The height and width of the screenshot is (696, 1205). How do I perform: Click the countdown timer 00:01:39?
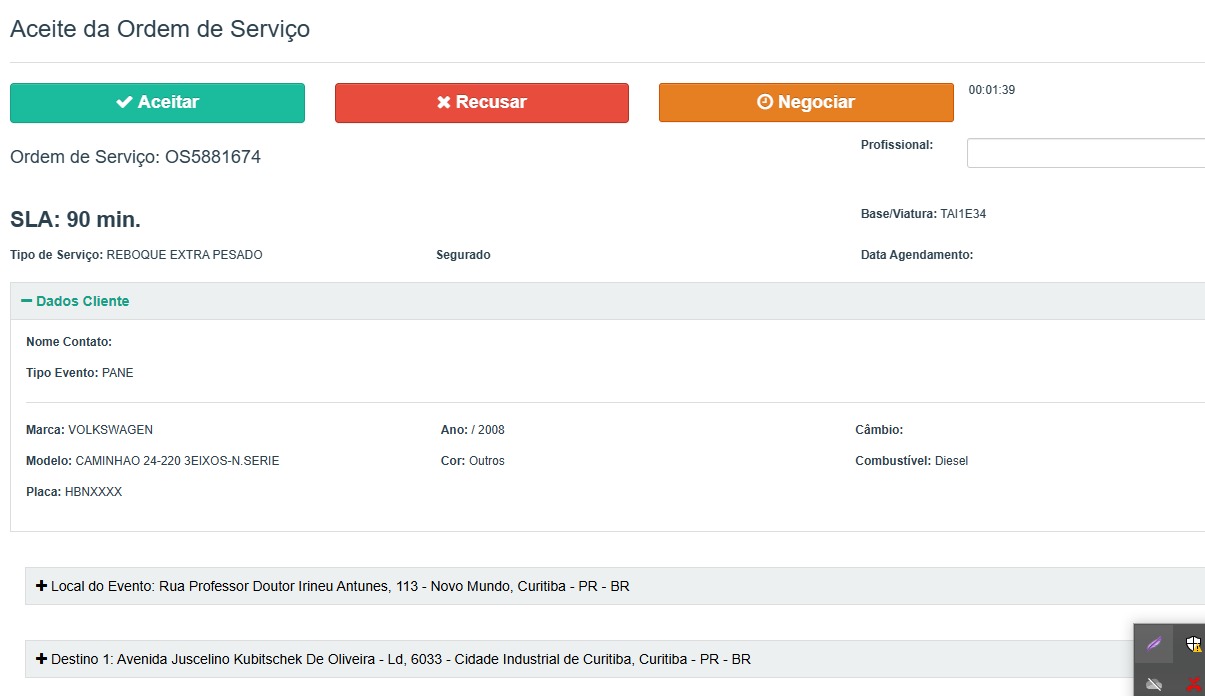point(992,90)
